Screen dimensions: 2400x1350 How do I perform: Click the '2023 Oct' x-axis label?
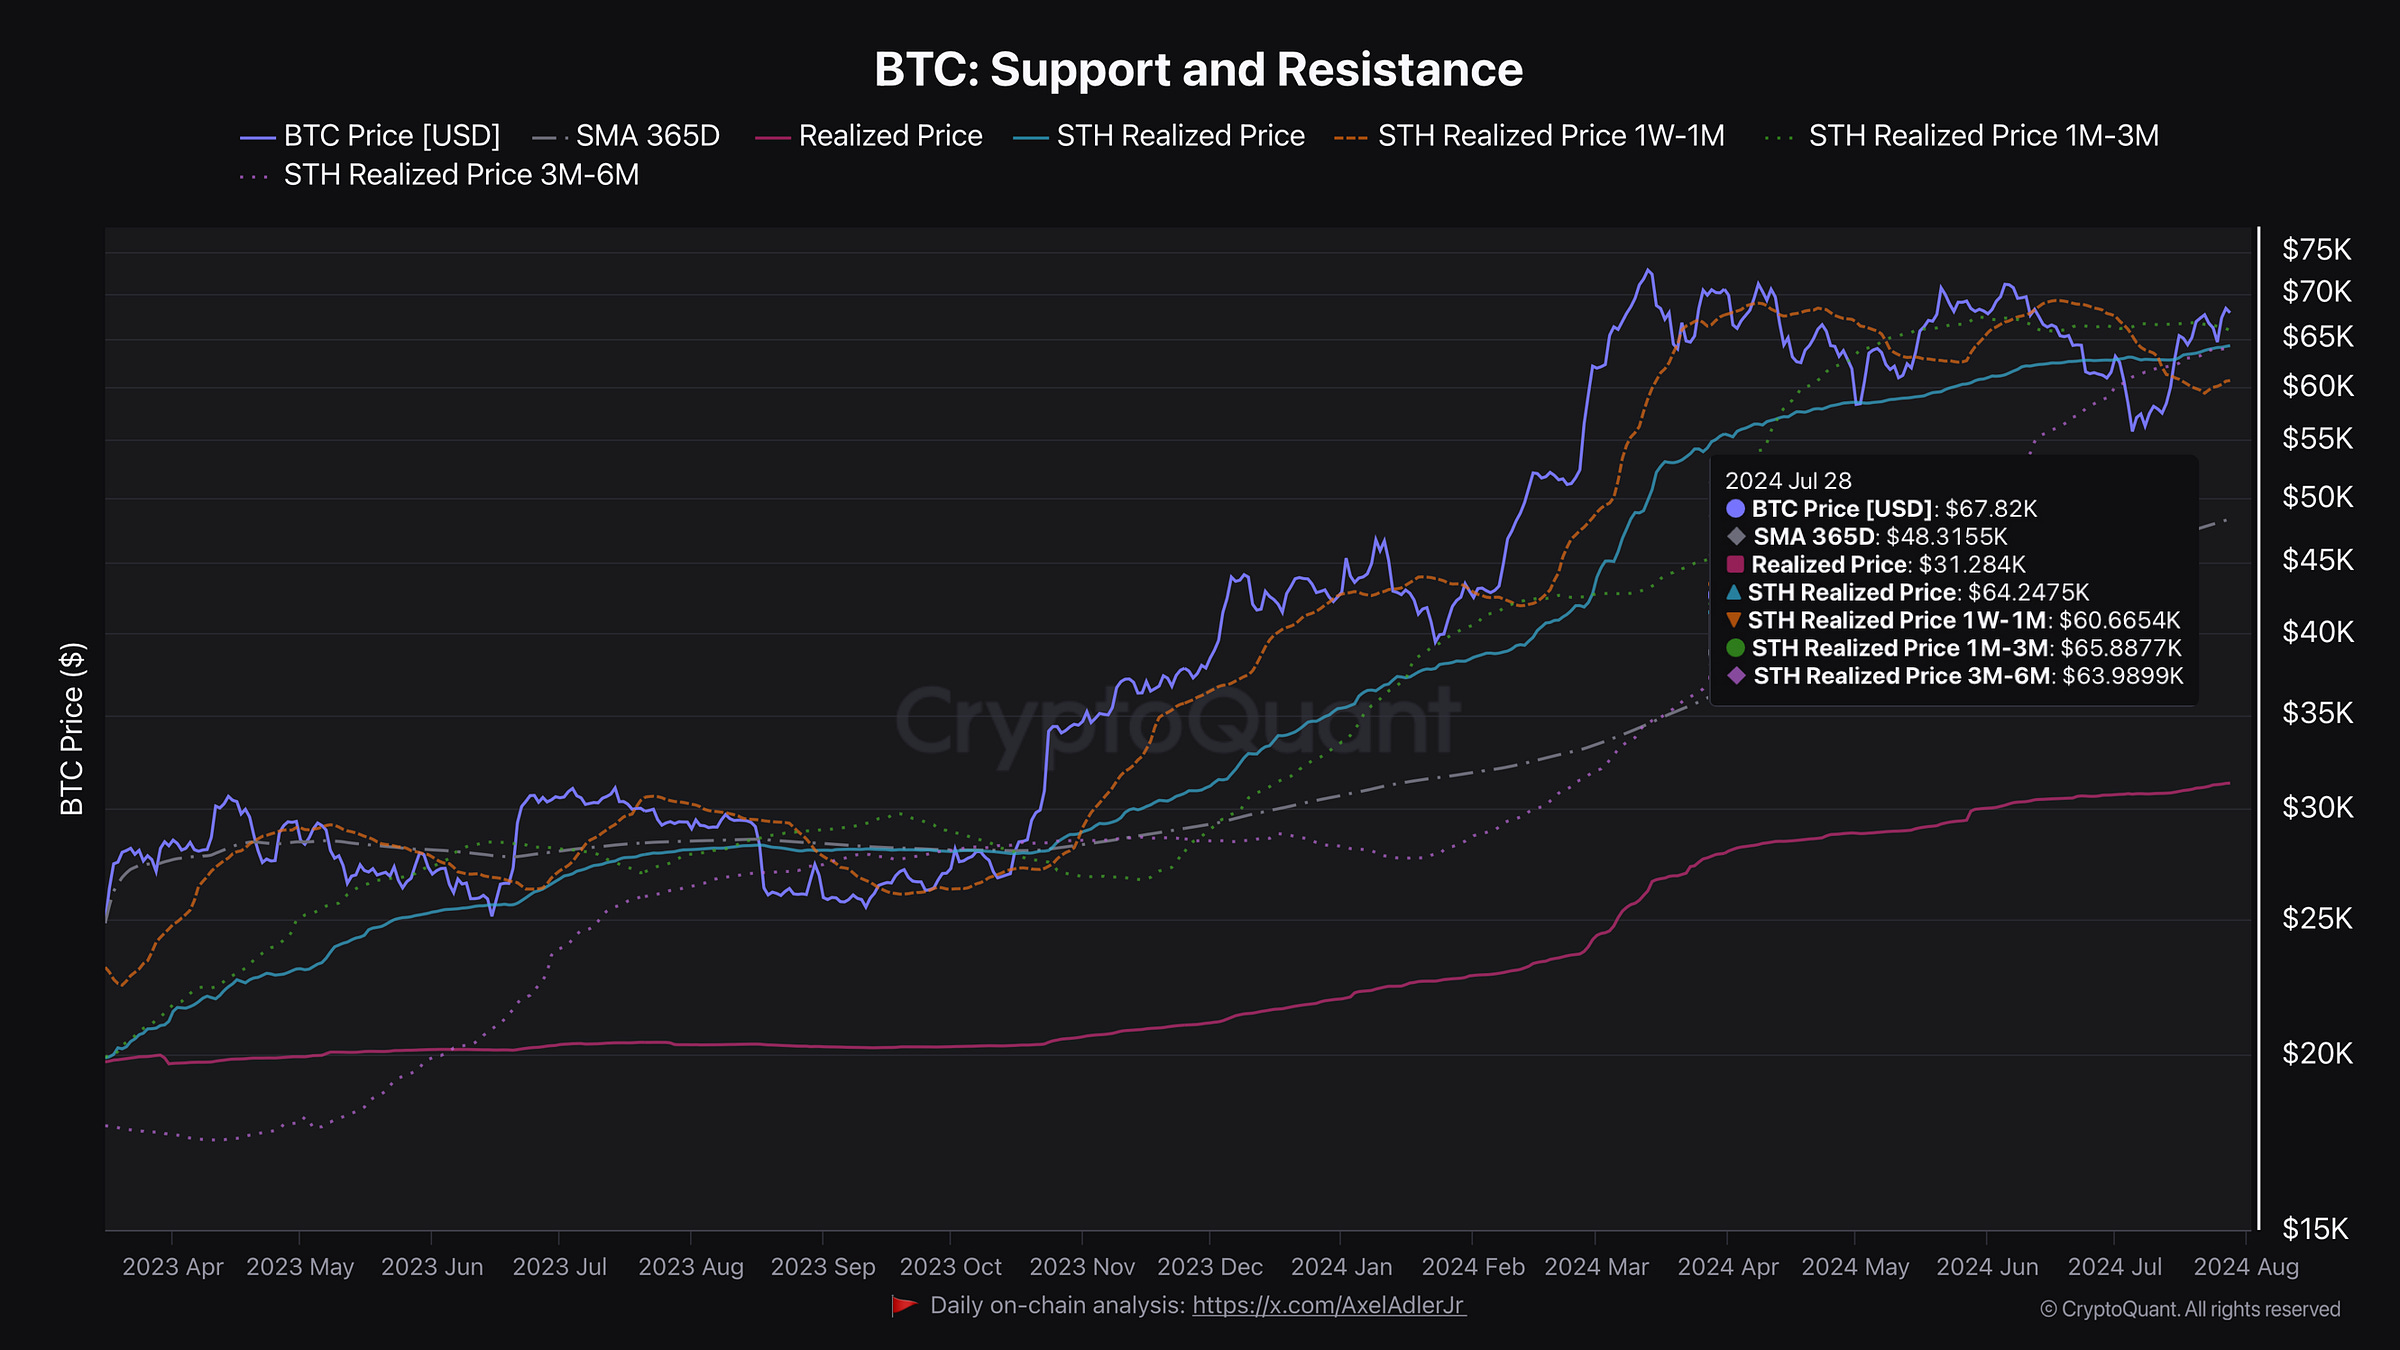[950, 1267]
